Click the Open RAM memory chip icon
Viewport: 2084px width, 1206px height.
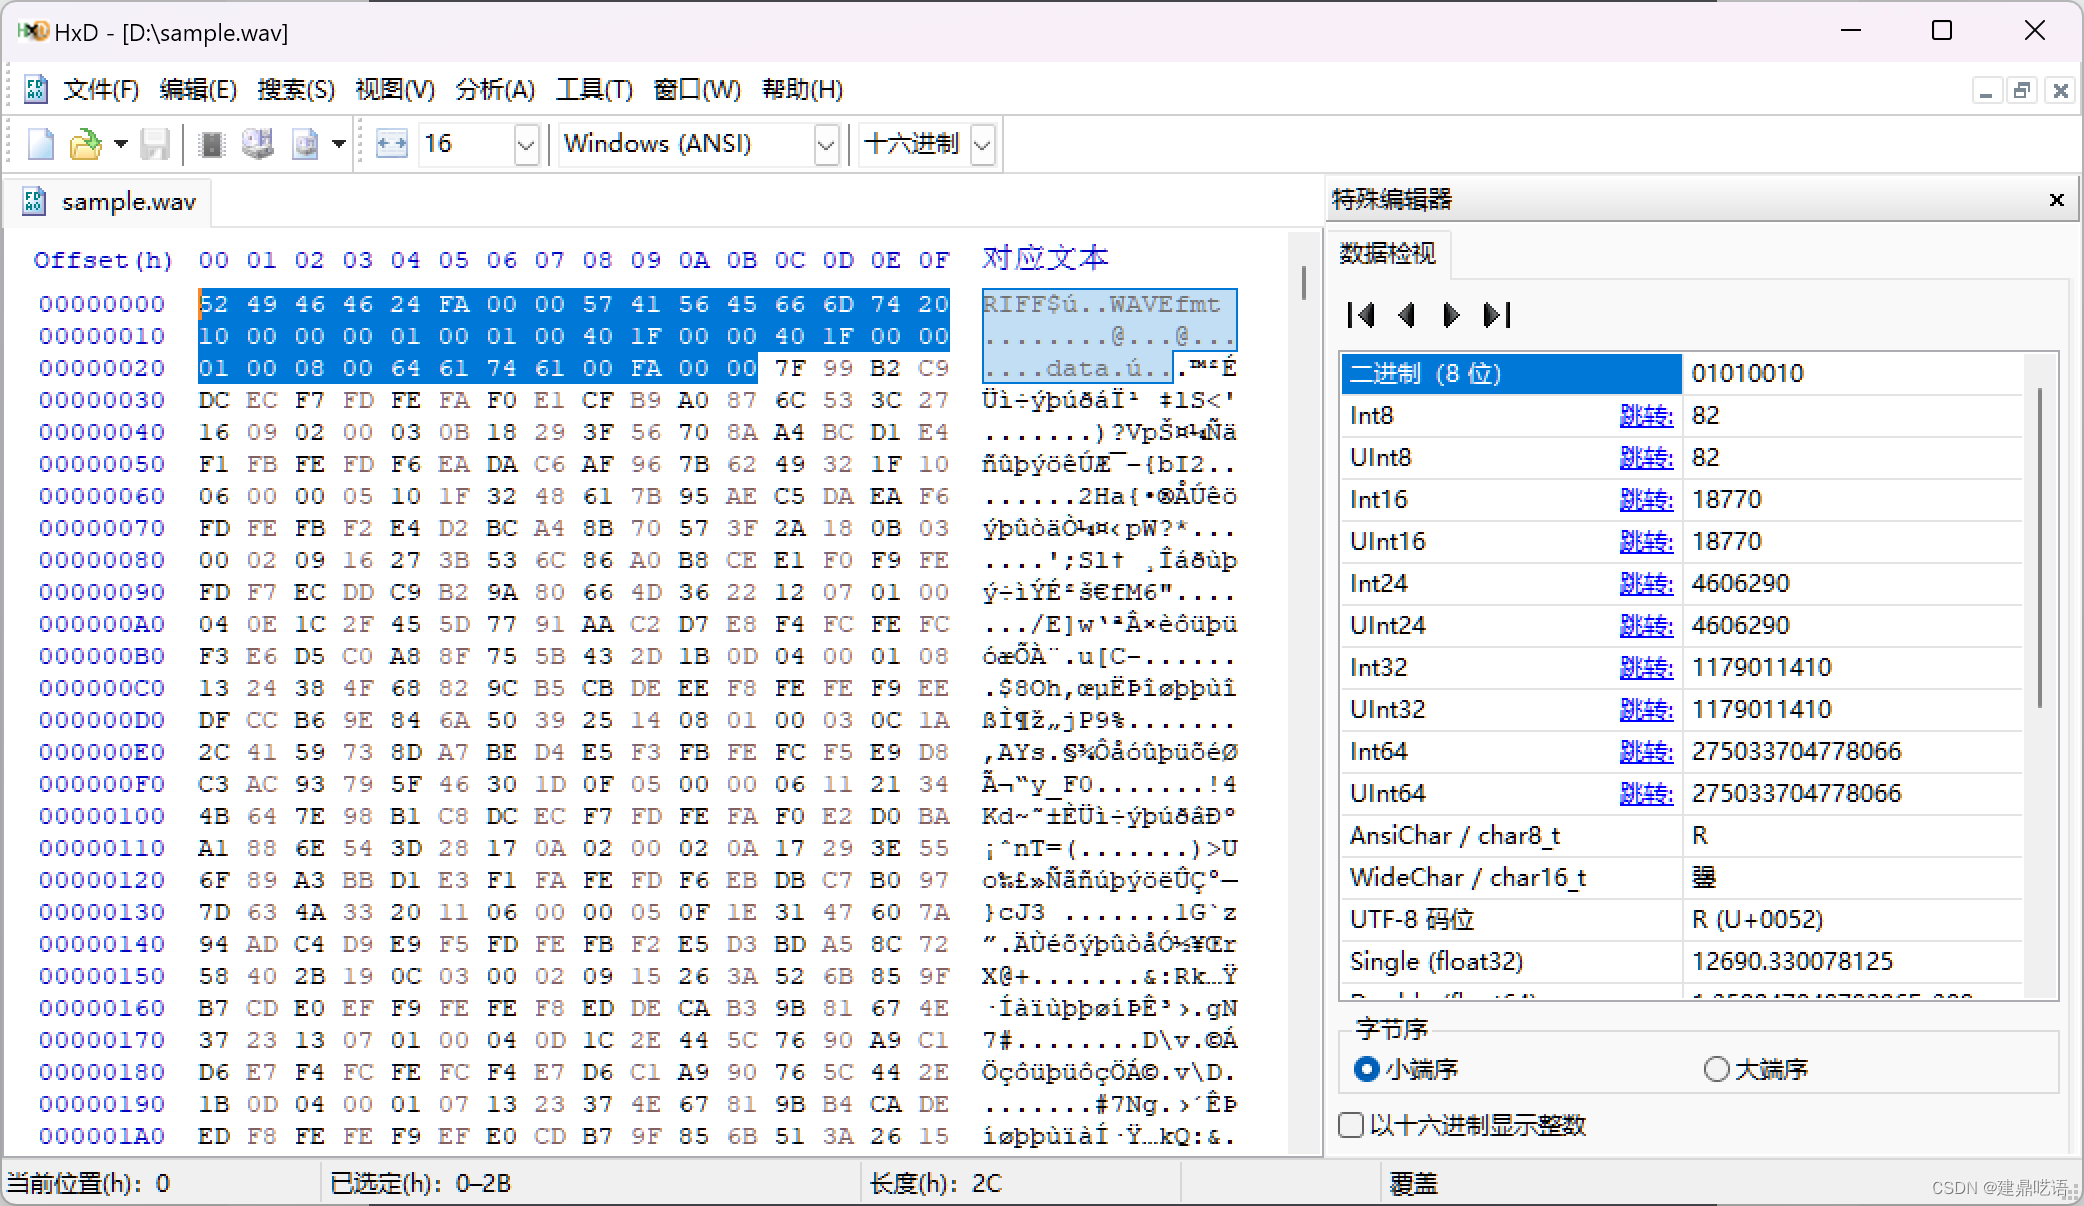(x=211, y=144)
